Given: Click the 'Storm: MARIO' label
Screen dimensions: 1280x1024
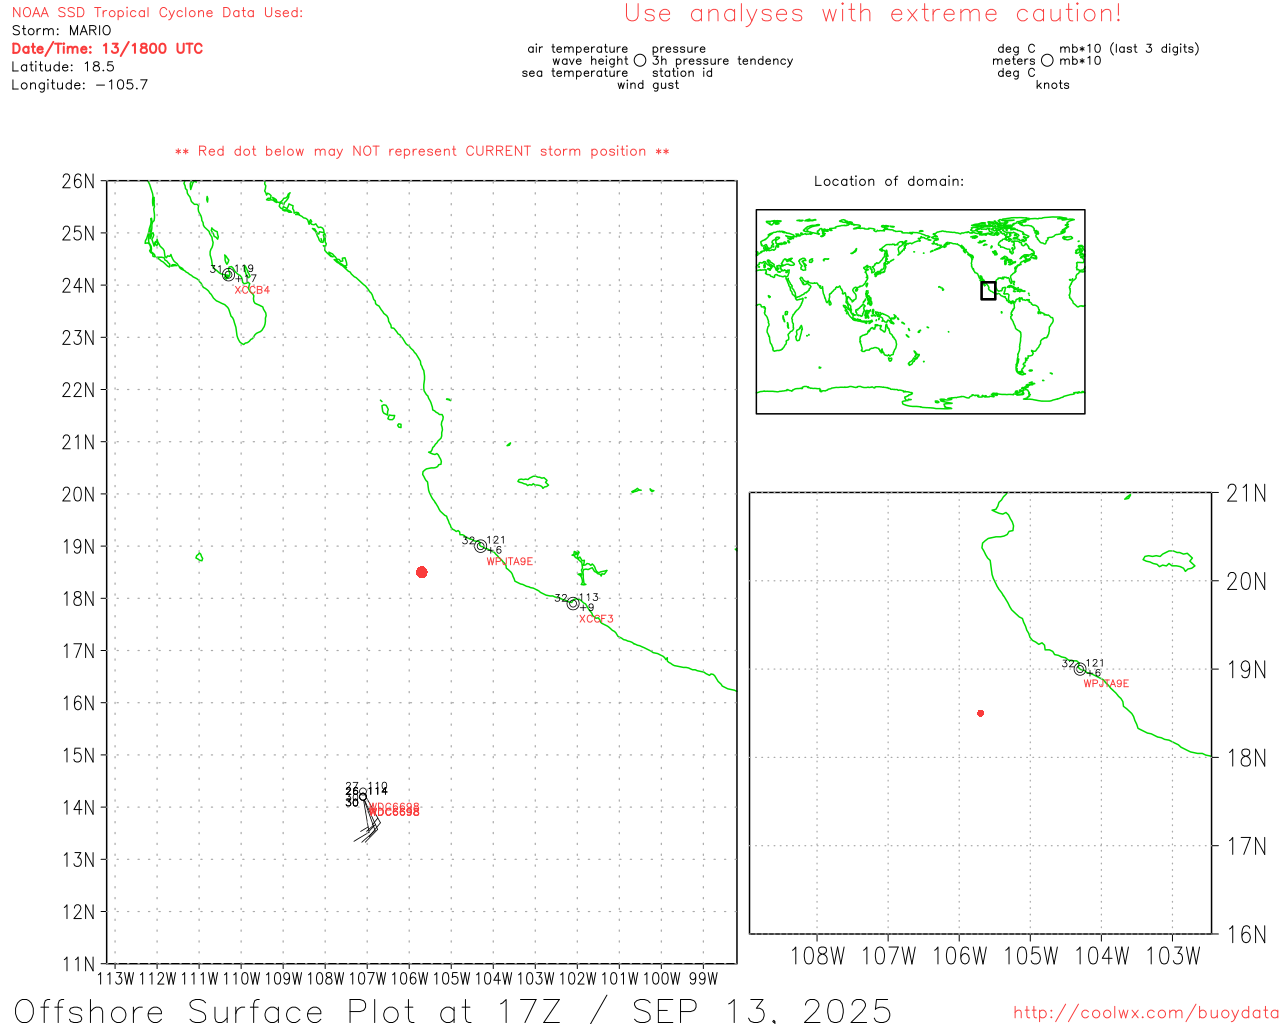Looking at the screenshot, I should click(x=62, y=31).
